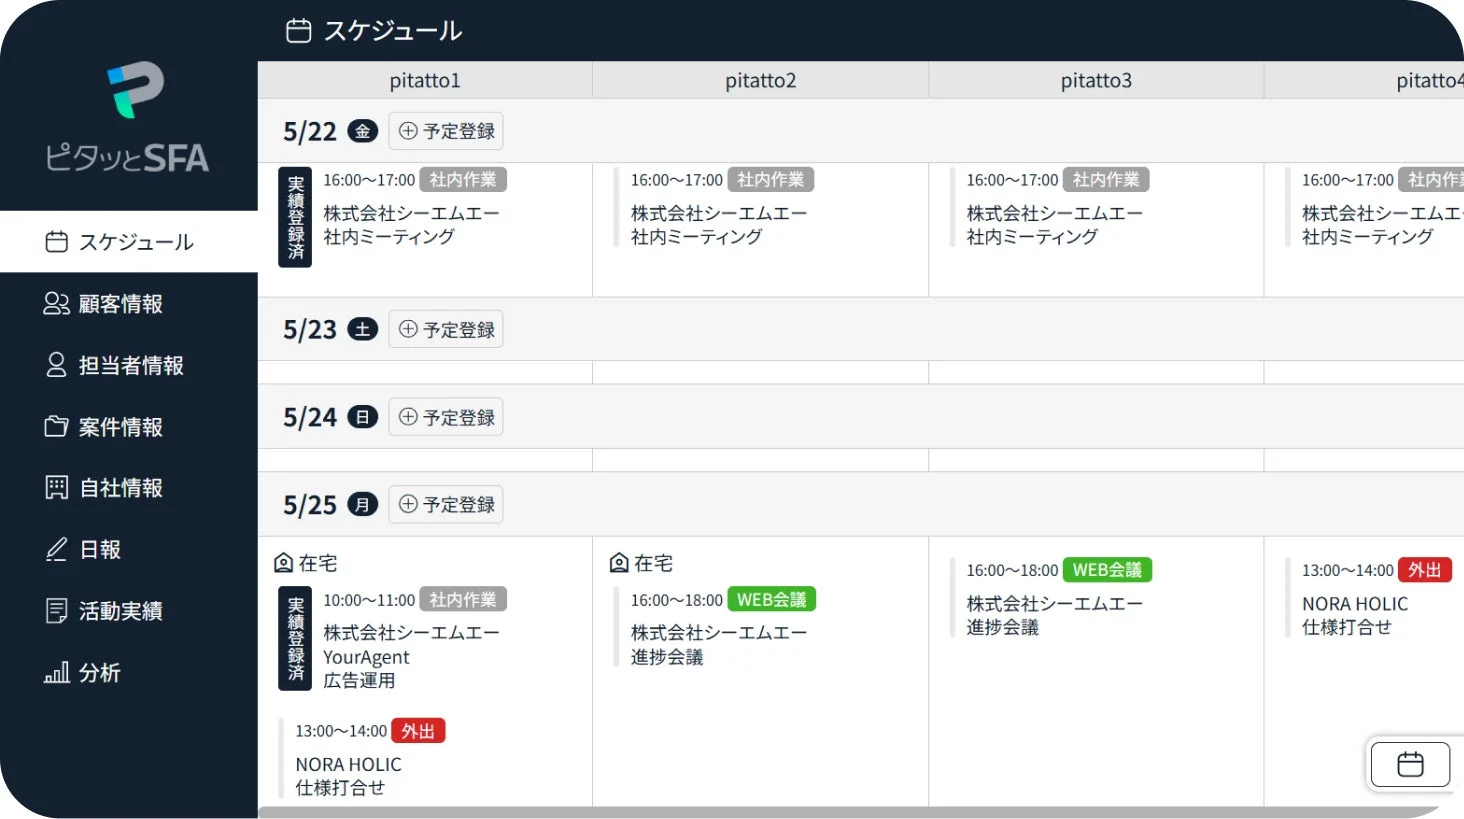This screenshot has height=819, width=1464.
Task: Click the 社内作業 tag on pitatto2's 5/22 event
Action: (771, 180)
